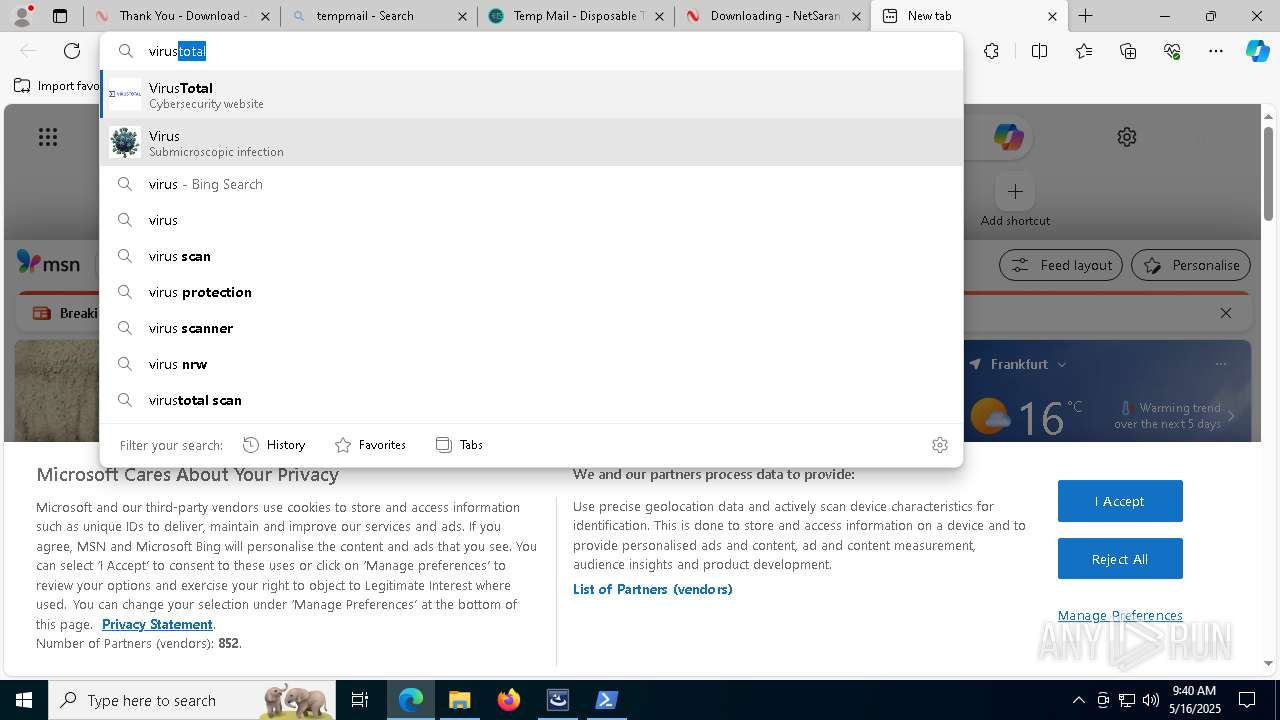Add a shortcut with the plus tile
Viewport: 1280px width, 720px height.
coord(1015,191)
